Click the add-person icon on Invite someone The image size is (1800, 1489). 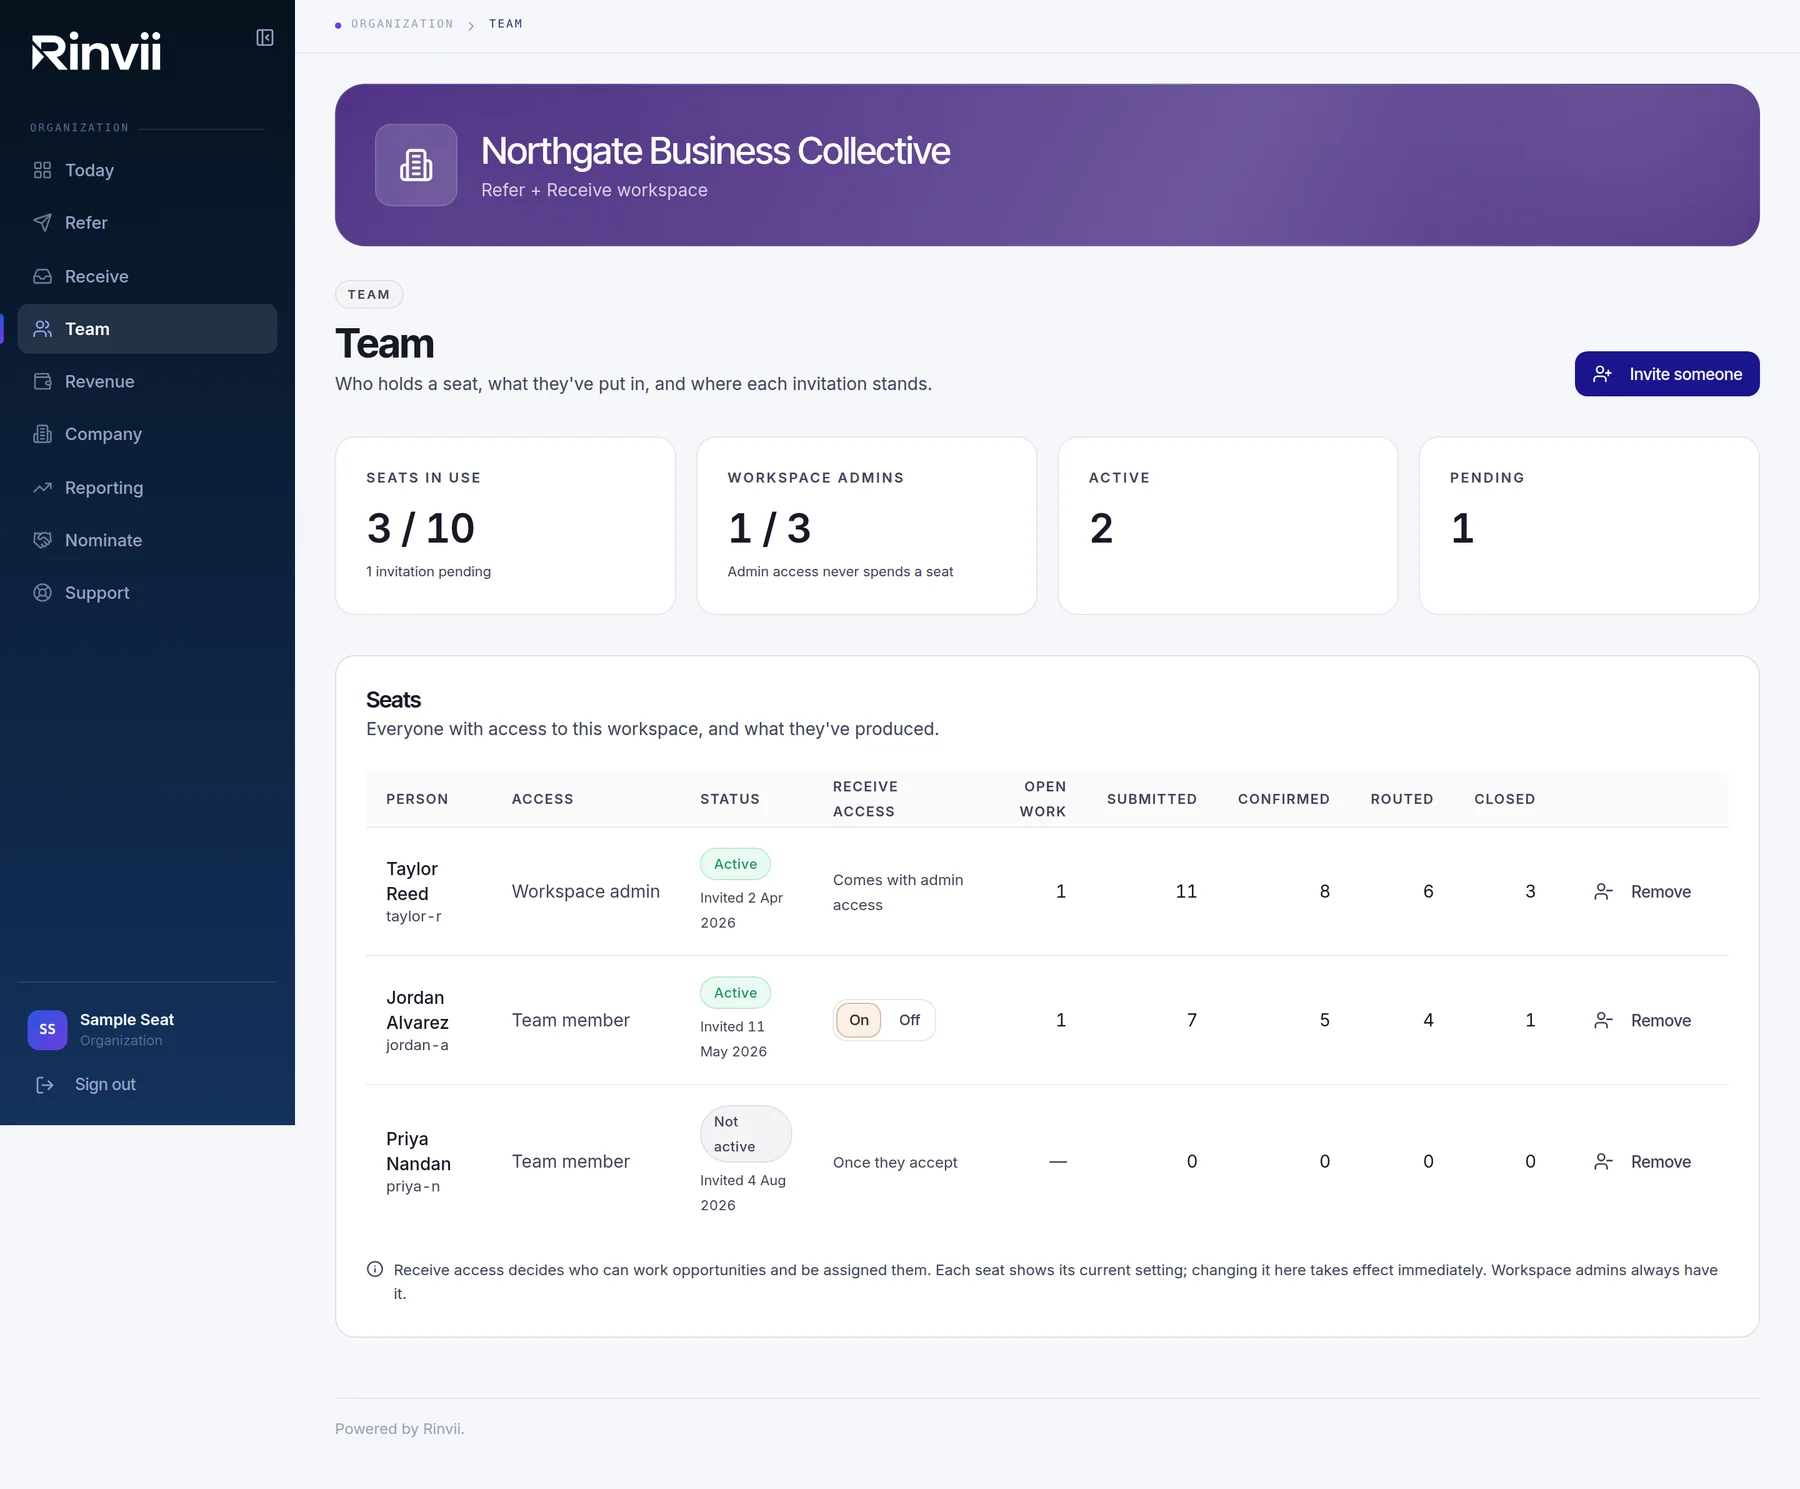point(1602,374)
